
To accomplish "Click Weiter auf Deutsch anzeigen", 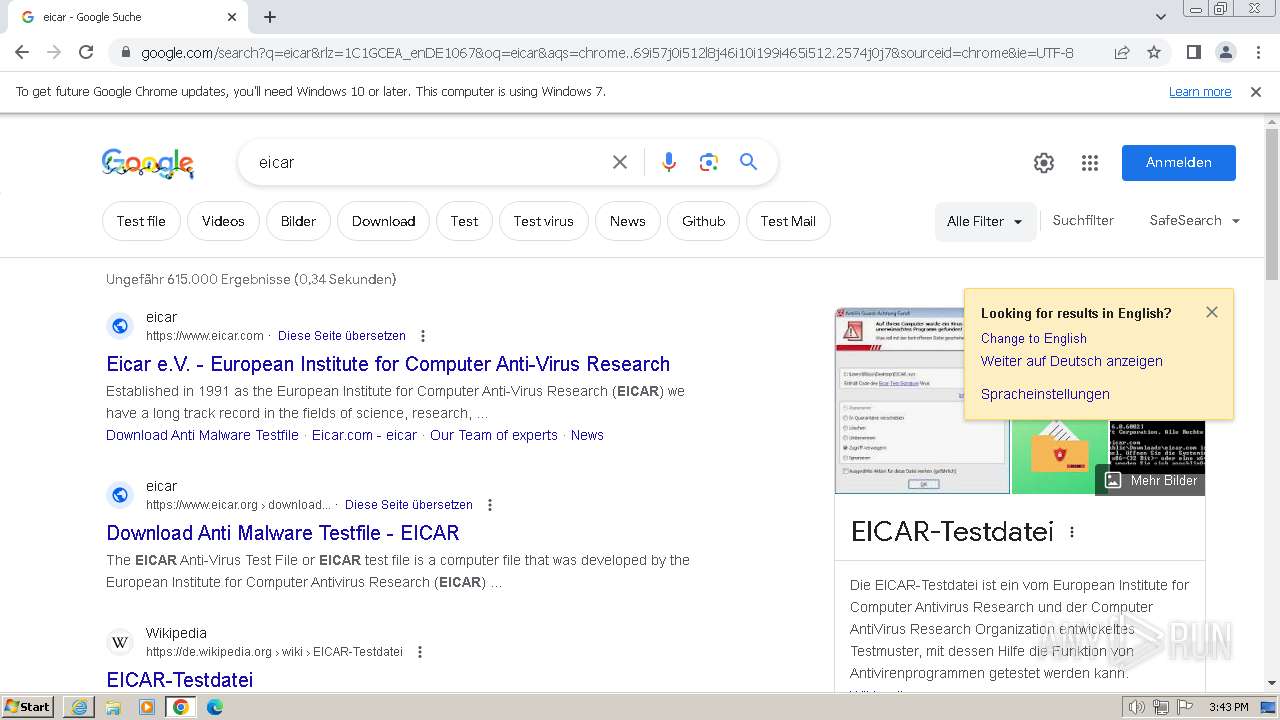I will click(x=1072, y=361).
